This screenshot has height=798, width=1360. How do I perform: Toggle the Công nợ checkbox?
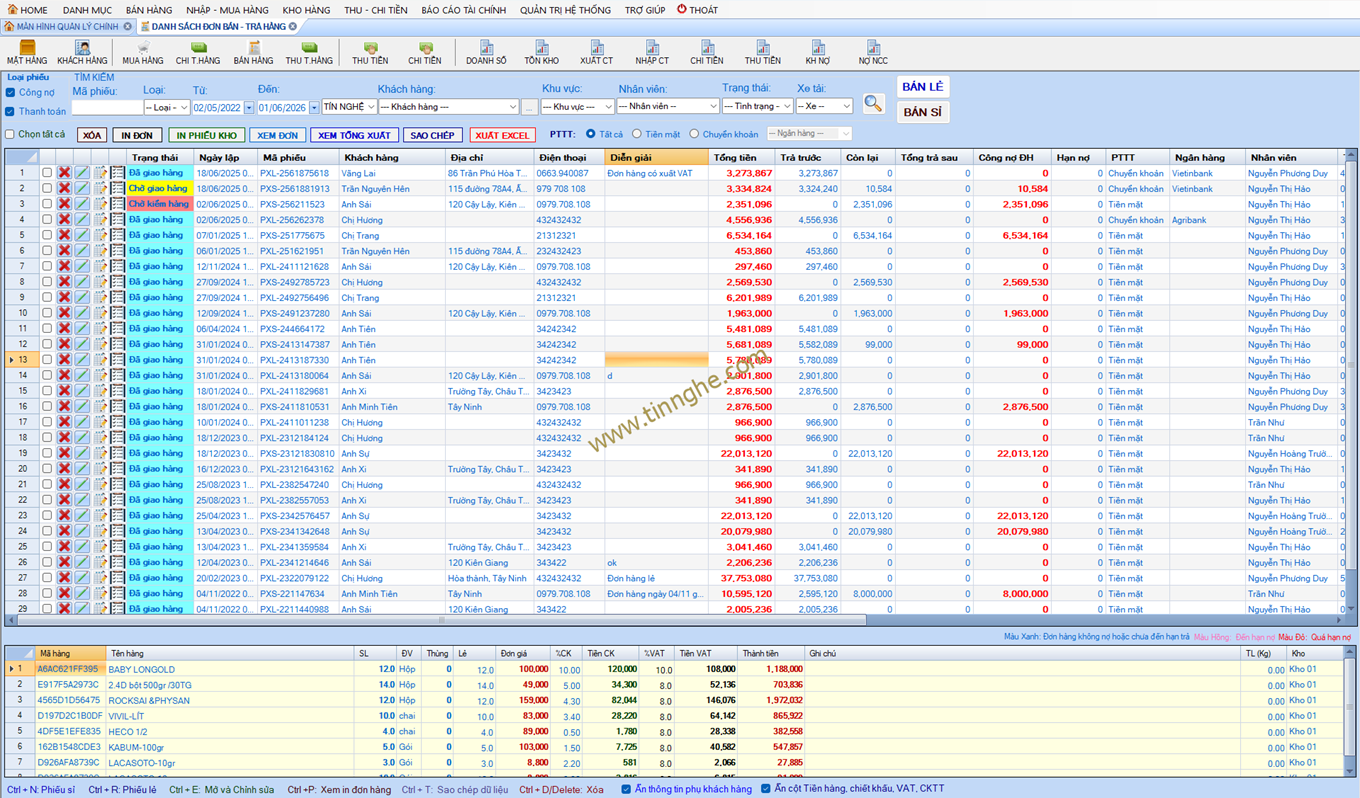coord(10,93)
